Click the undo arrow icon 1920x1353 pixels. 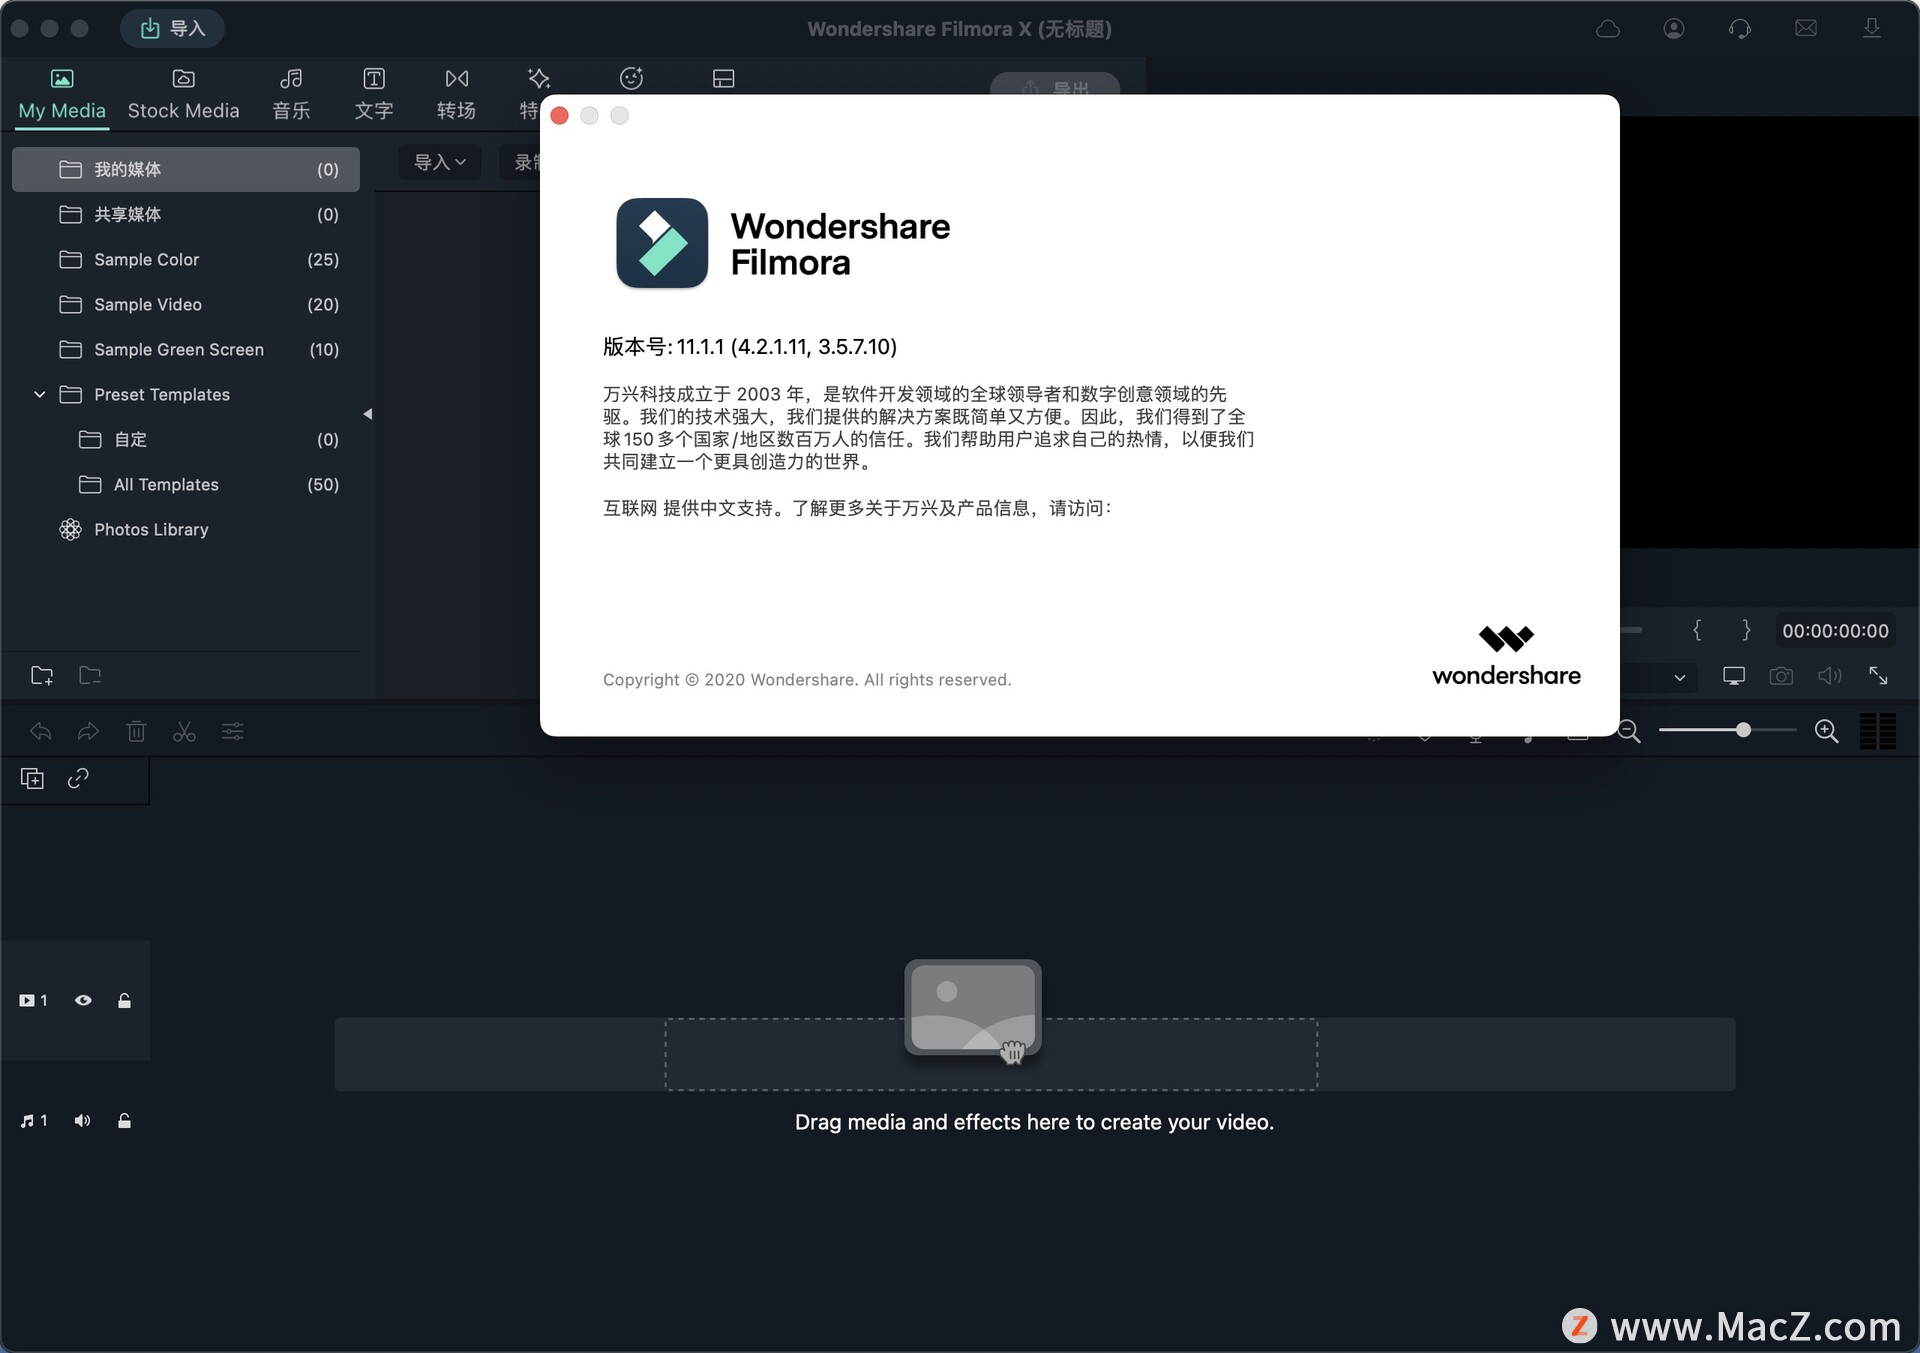[41, 731]
